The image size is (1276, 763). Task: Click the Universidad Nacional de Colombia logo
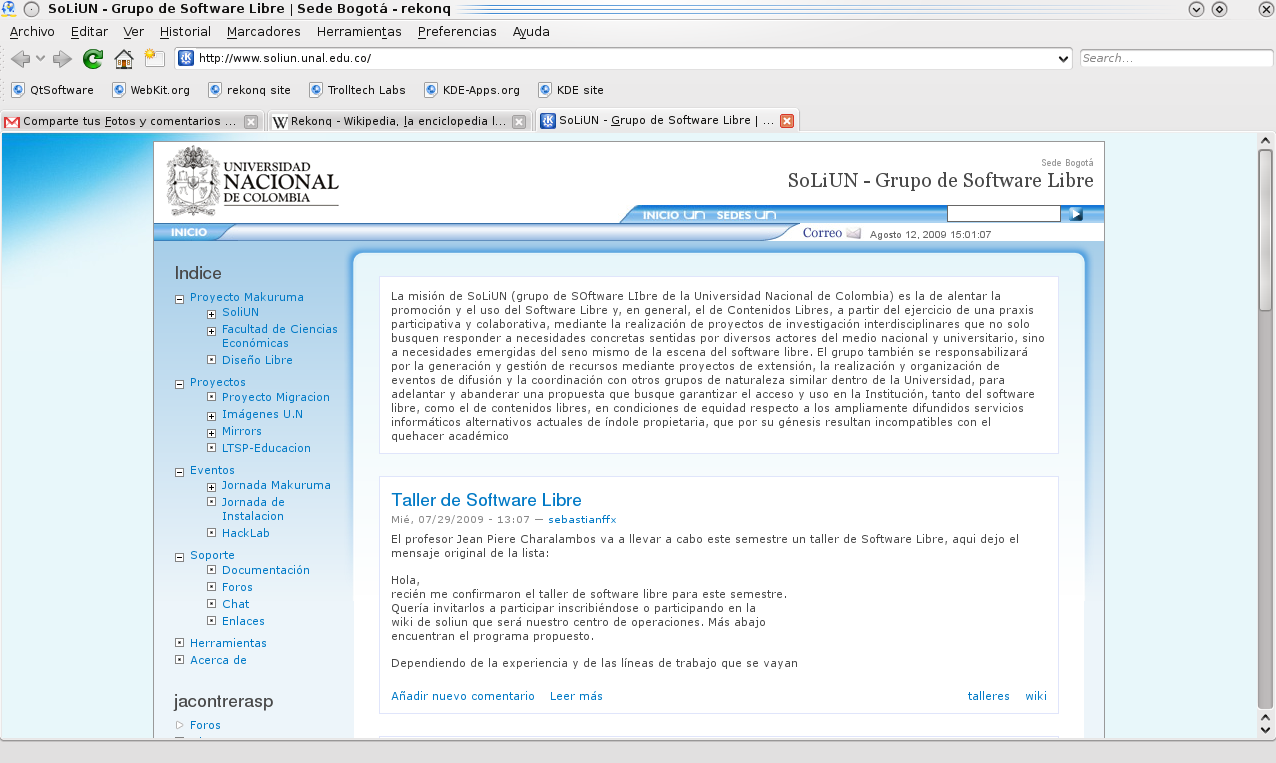252,180
